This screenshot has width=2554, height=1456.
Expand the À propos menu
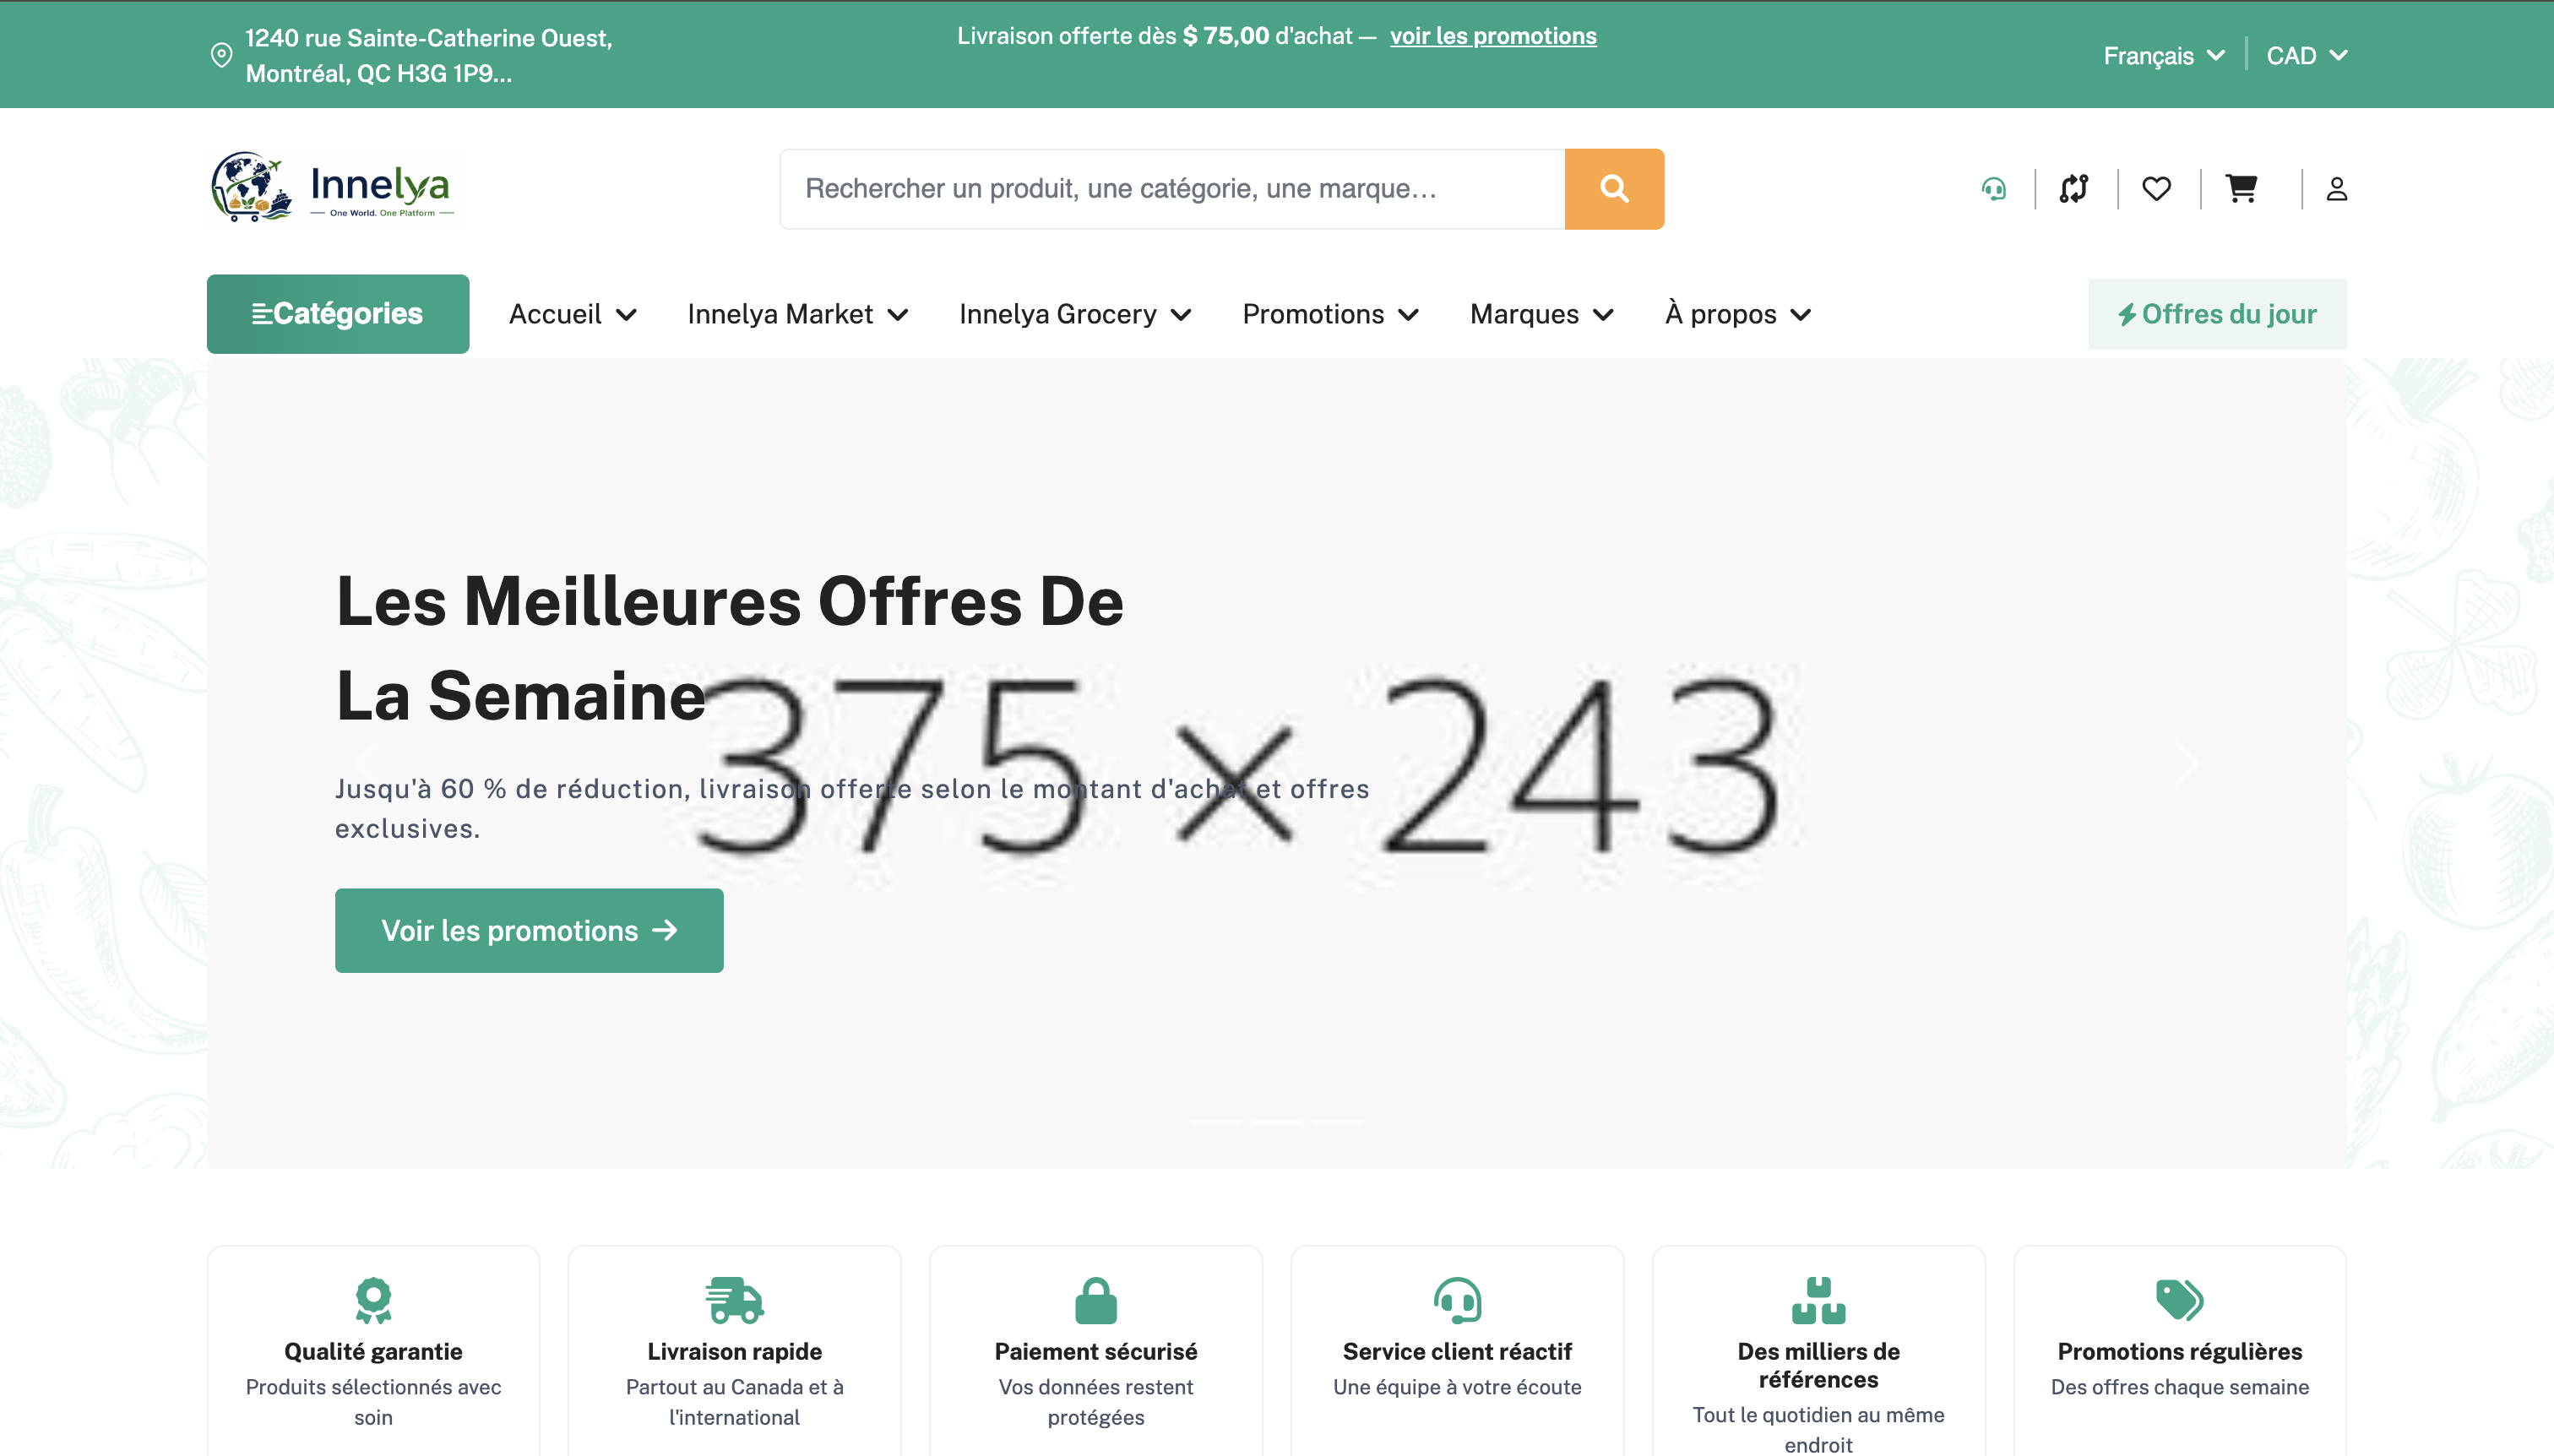1738,314
